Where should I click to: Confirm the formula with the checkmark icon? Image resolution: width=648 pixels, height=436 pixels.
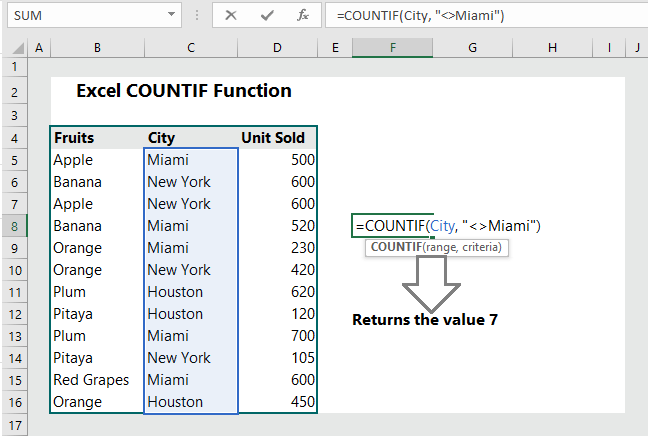pyautogui.click(x=267, y=16)
